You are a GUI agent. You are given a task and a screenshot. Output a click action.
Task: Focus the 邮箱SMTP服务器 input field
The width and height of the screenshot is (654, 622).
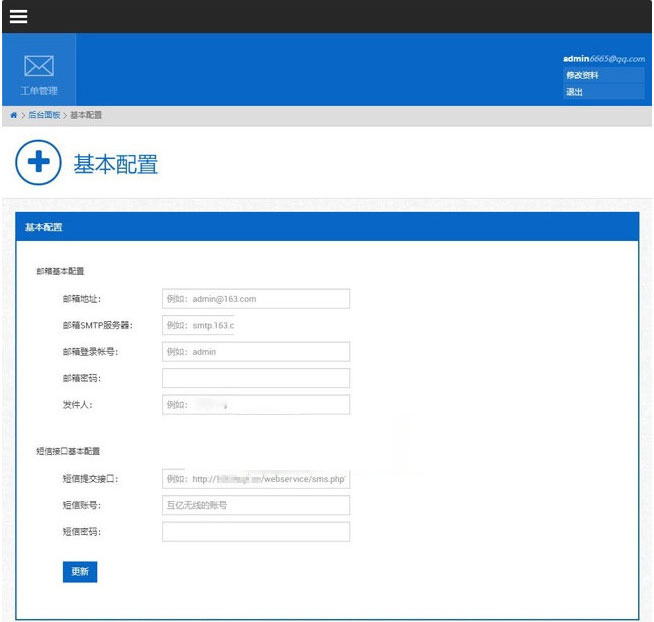(198, 325)
